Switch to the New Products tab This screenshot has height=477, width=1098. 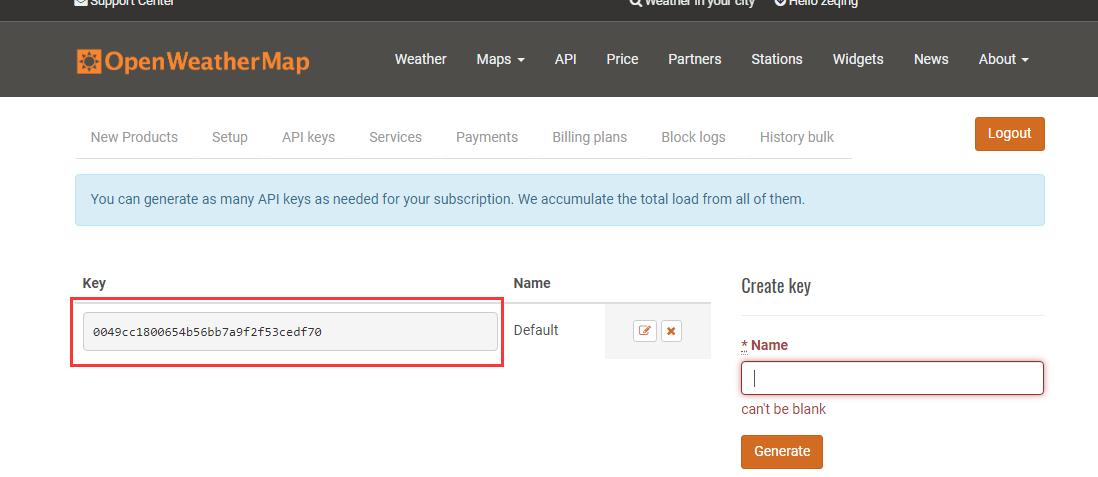[x=134, y=137]
